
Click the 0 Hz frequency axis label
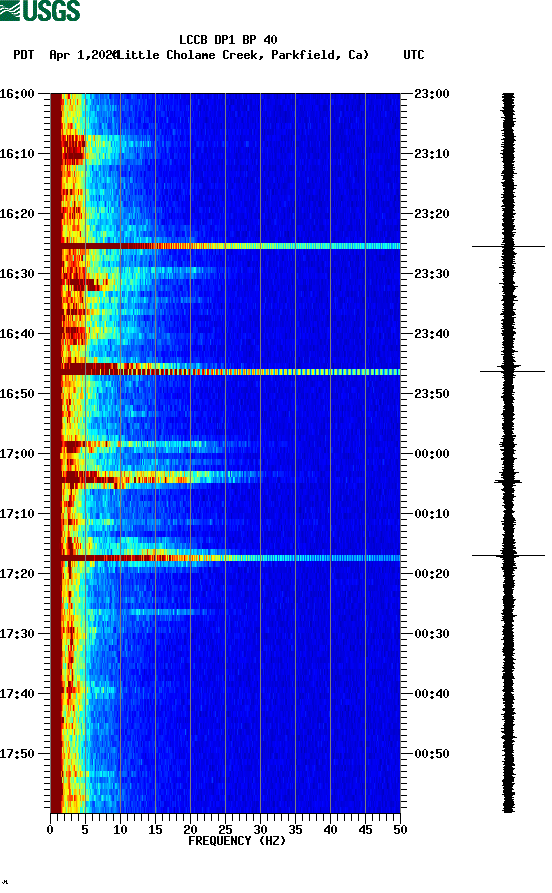[50, 830]
